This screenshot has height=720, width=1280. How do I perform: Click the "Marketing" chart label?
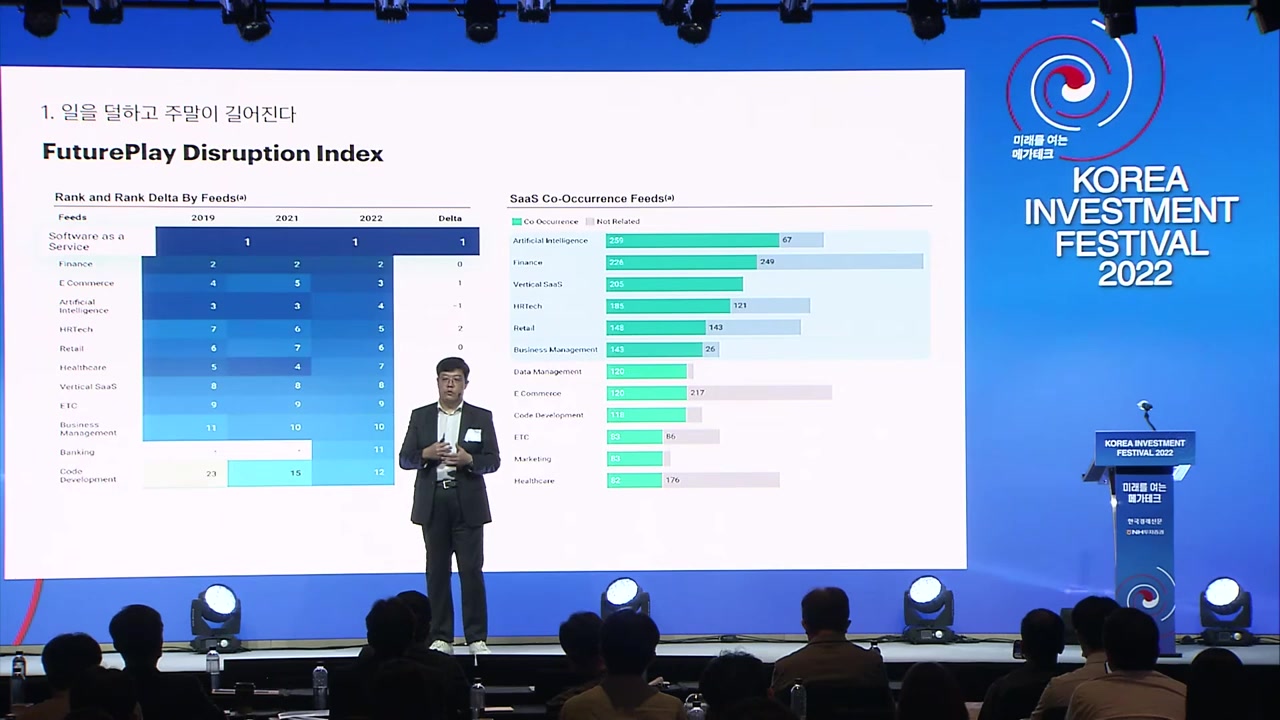(532, 459)
